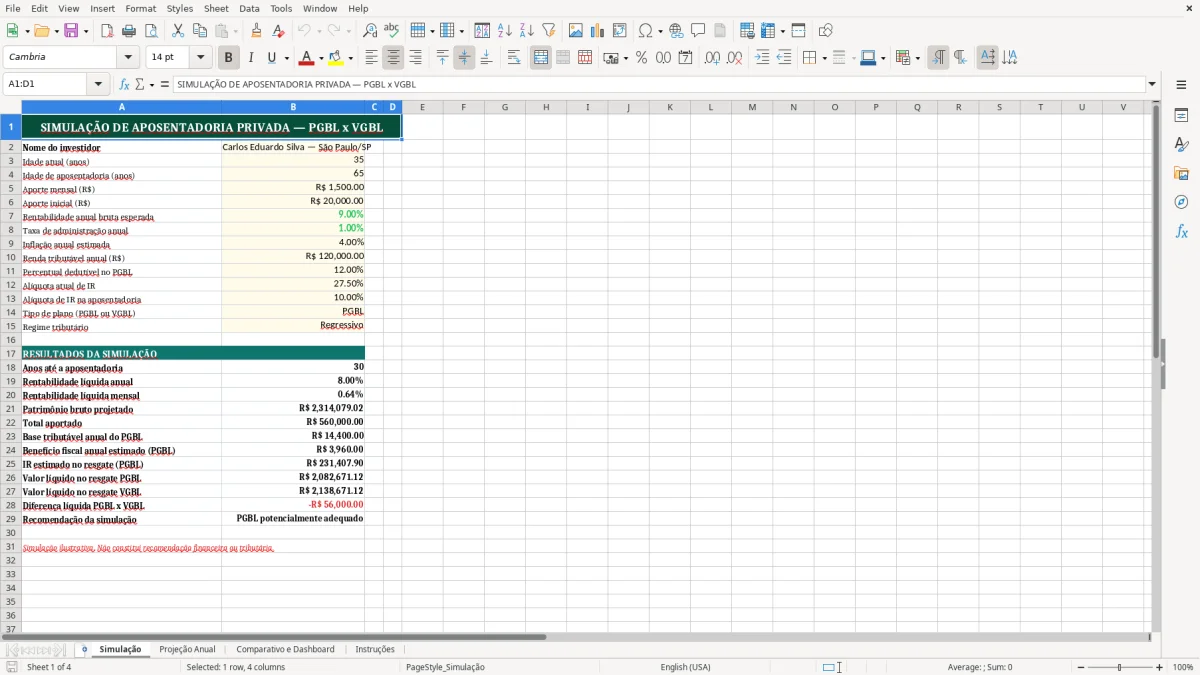
Task: Open sidebar Navigator panel
Action: point(1181,202)
